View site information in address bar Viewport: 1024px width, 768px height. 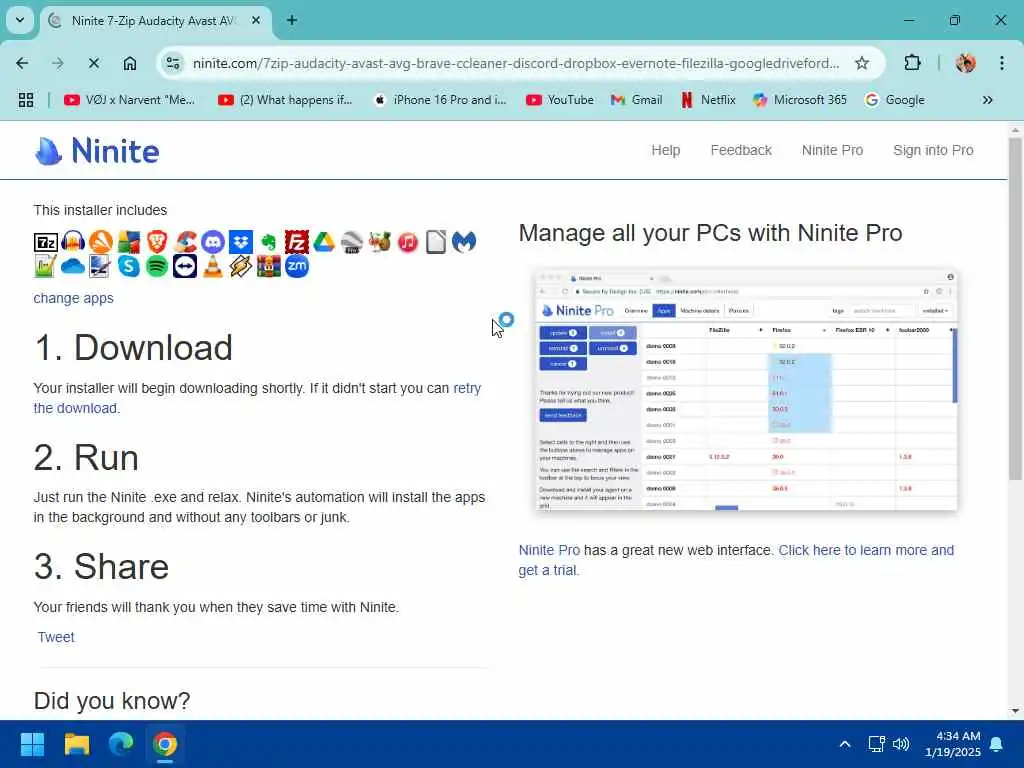point(173,63)
